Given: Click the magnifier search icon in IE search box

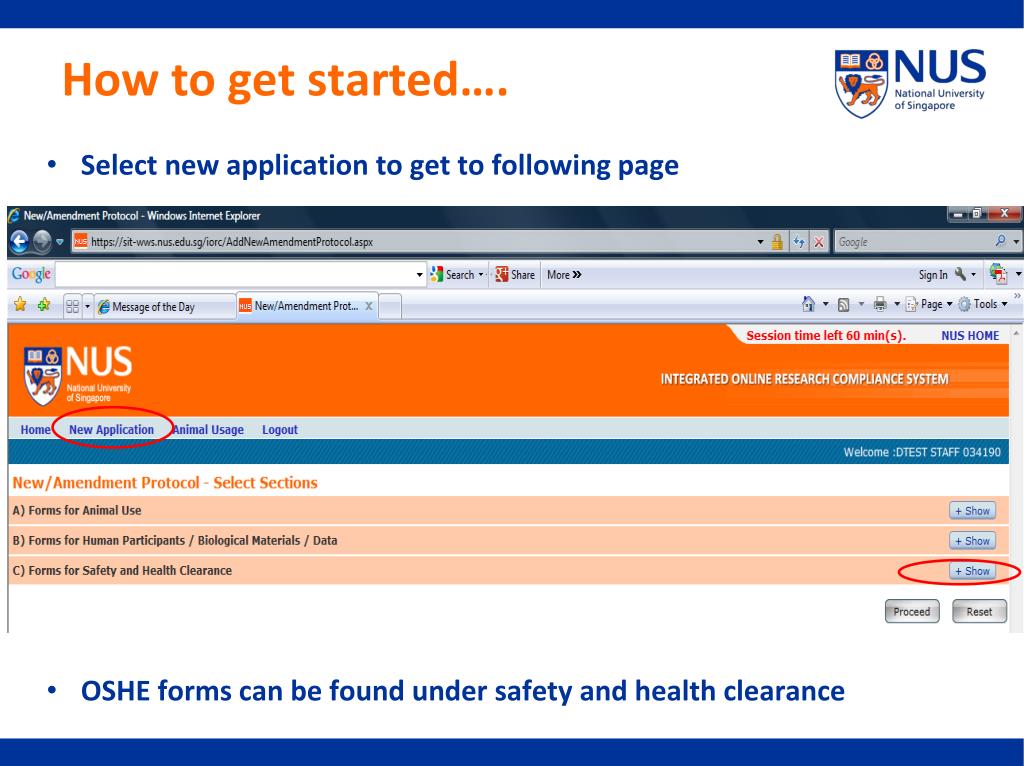Looking at the screenshot, I should click(x=1000, y=241).
